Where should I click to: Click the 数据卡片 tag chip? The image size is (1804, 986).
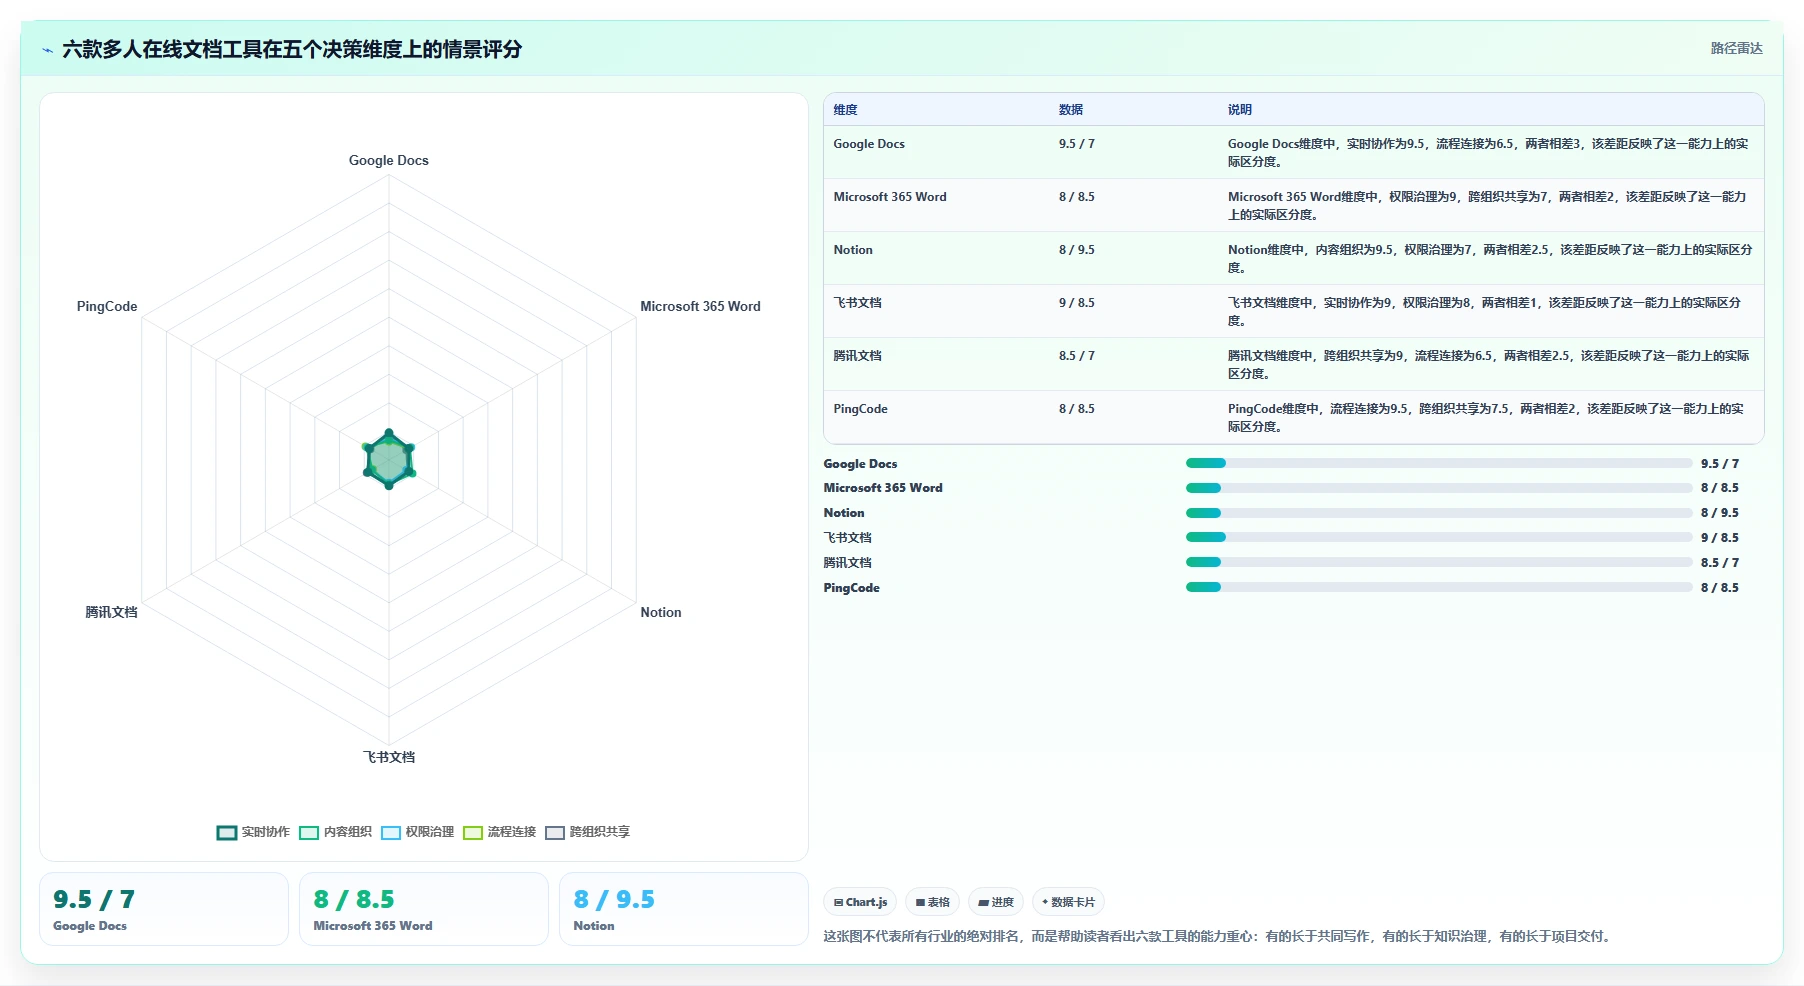click(x=1068, y=902)
